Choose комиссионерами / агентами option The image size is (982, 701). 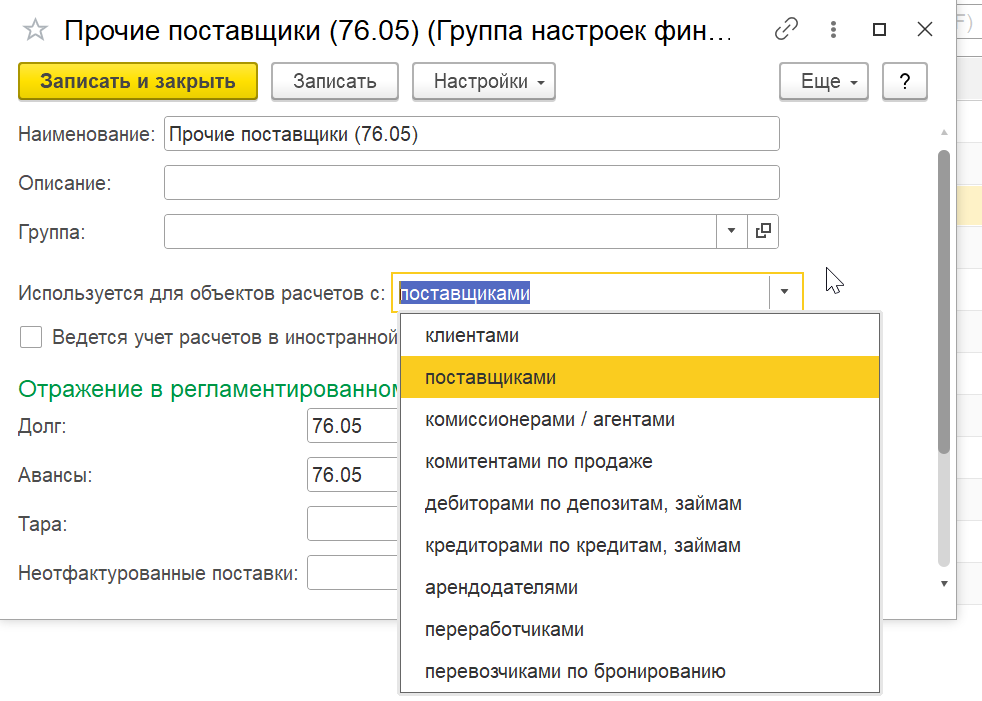pos(640,419)
